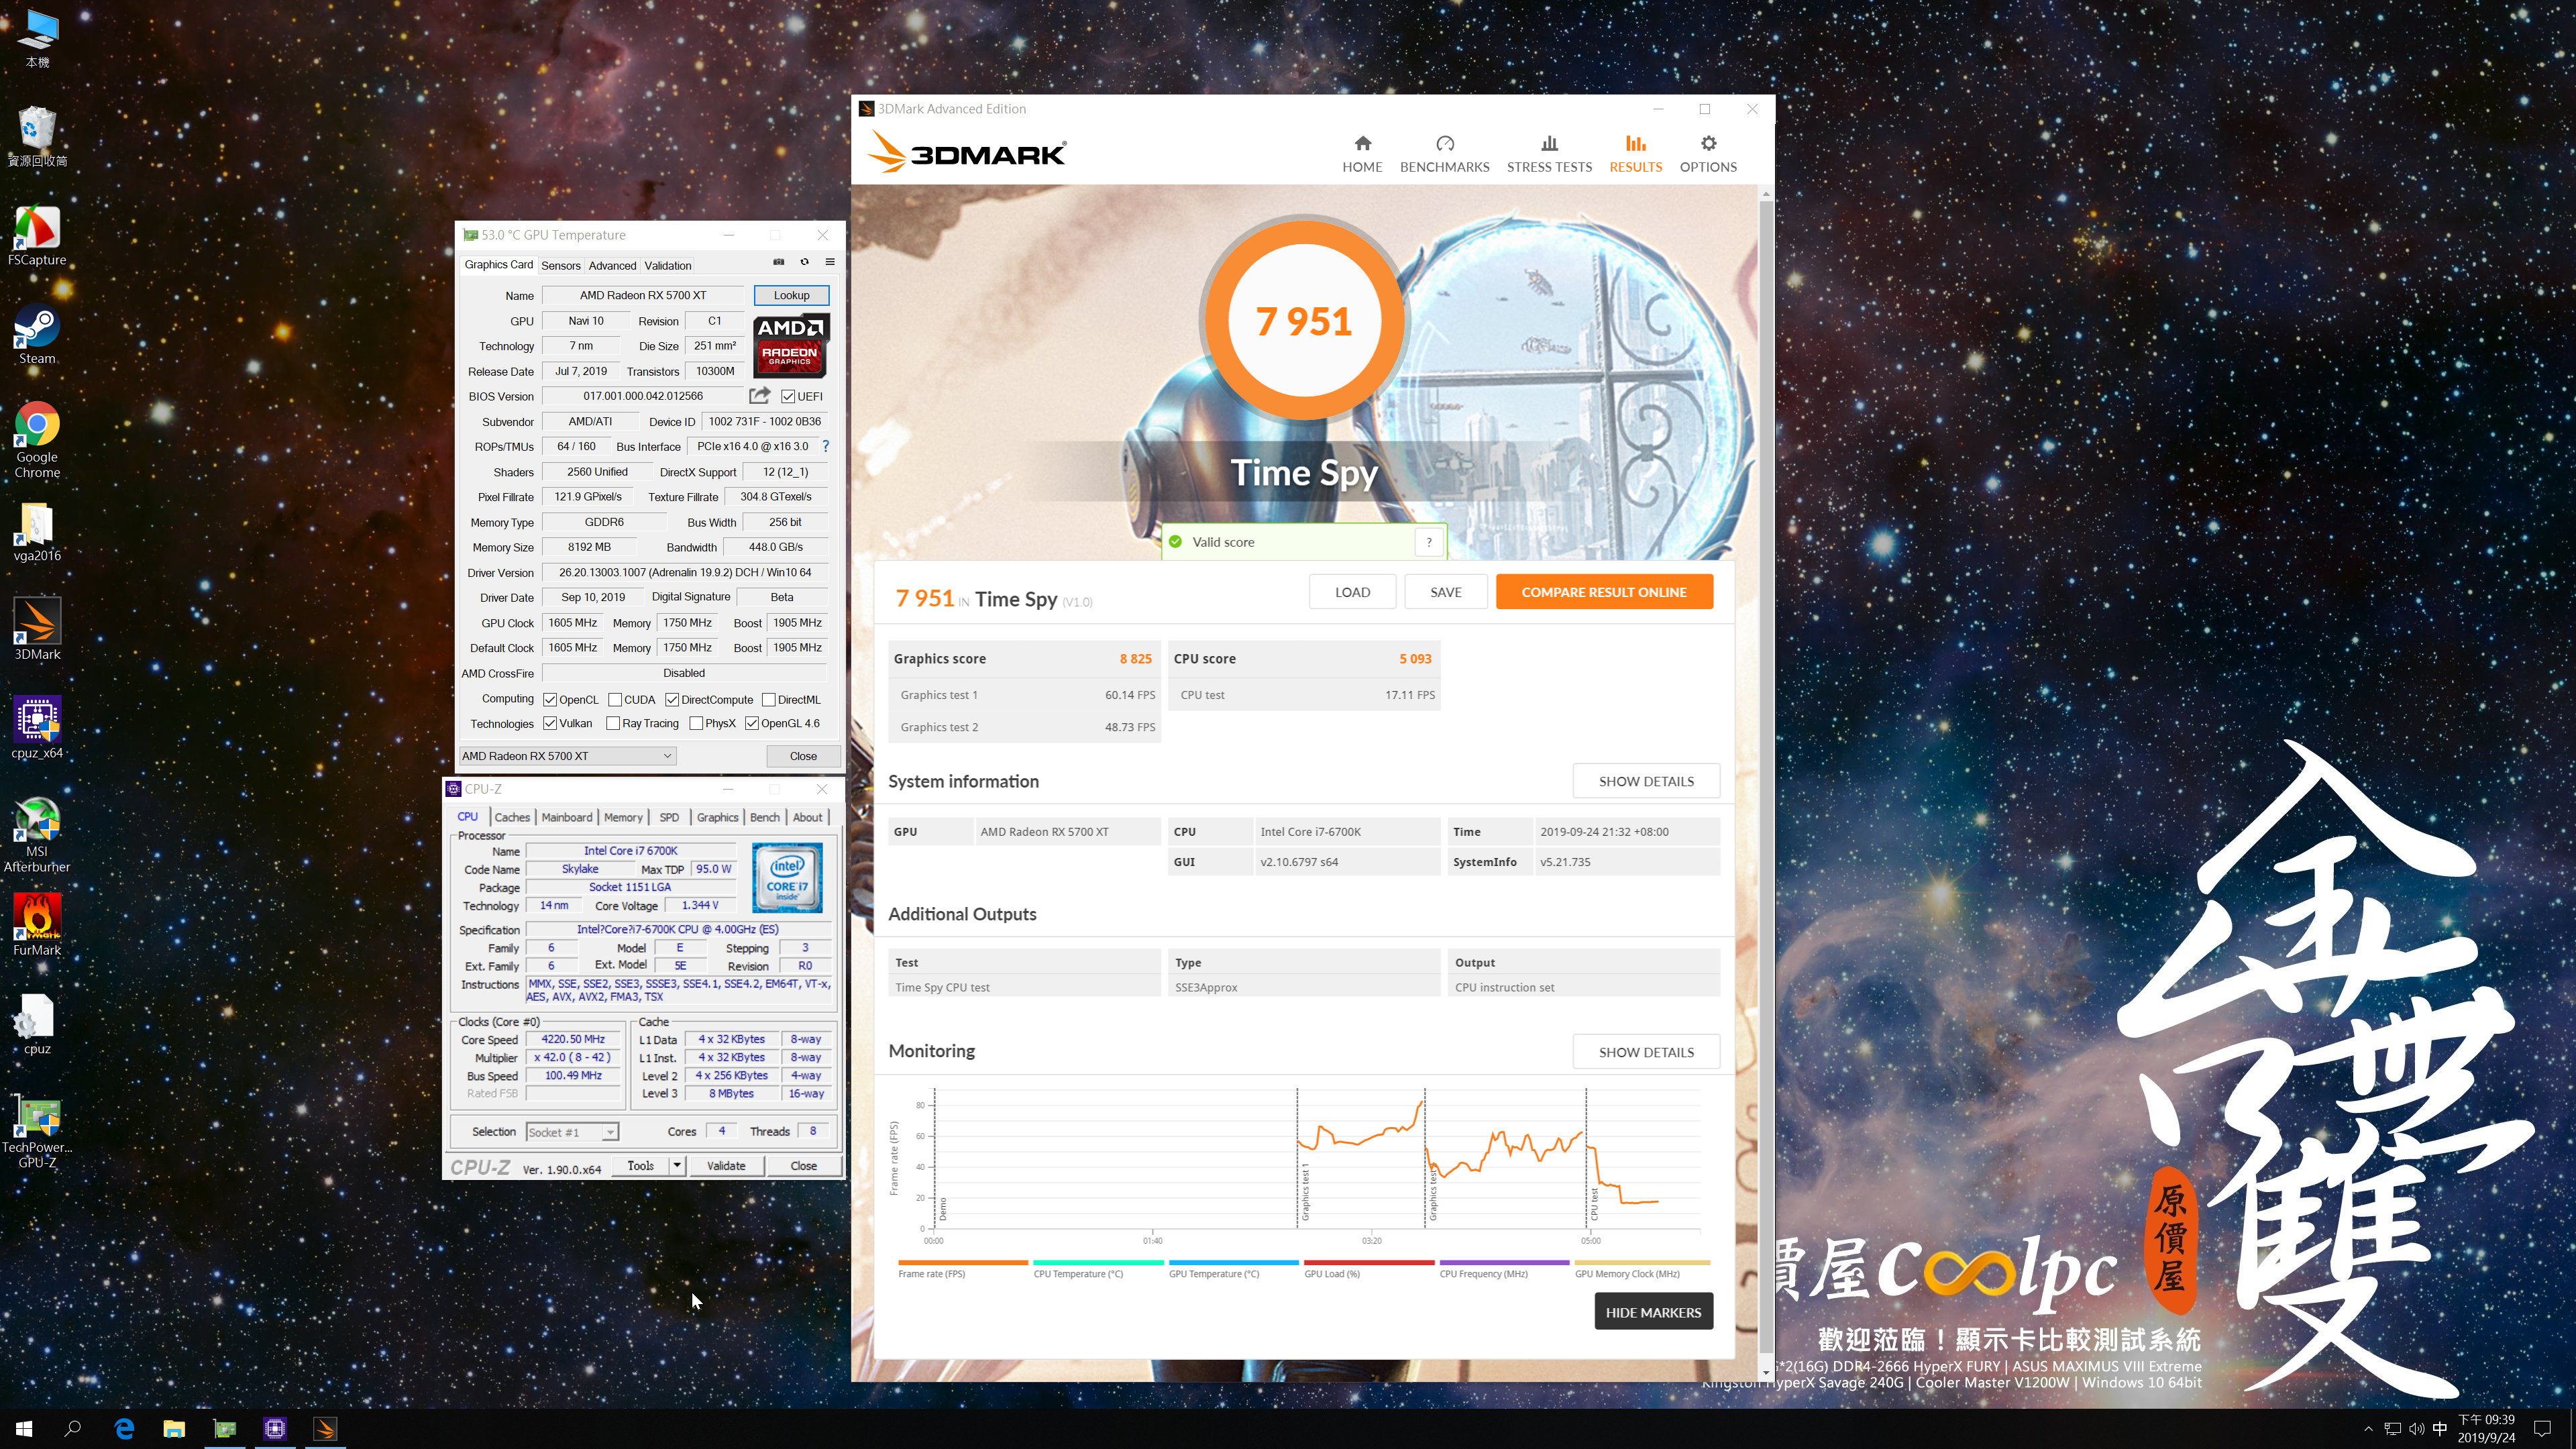This screenshot has height=1449, width=2576.
Task: Open 3DMark OPTIONS gear
Action: pos(1708,154)
